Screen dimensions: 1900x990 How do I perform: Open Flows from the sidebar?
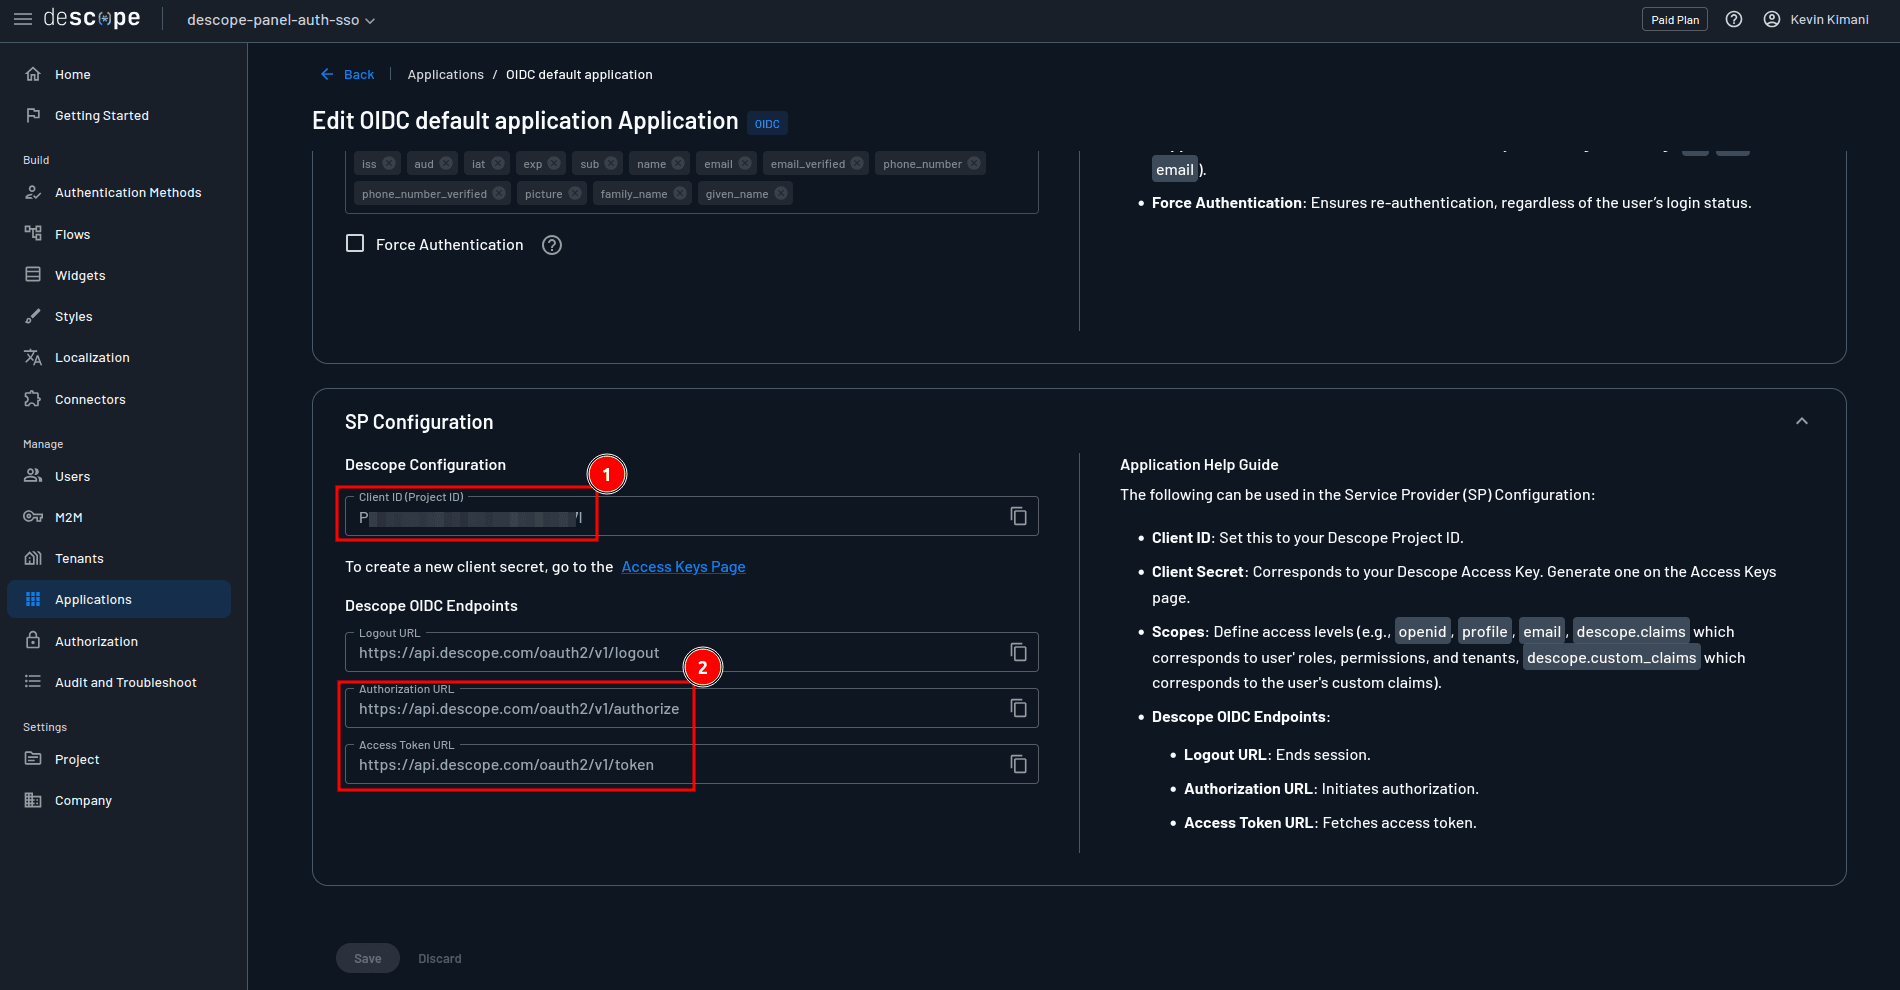tap(71, 233)
